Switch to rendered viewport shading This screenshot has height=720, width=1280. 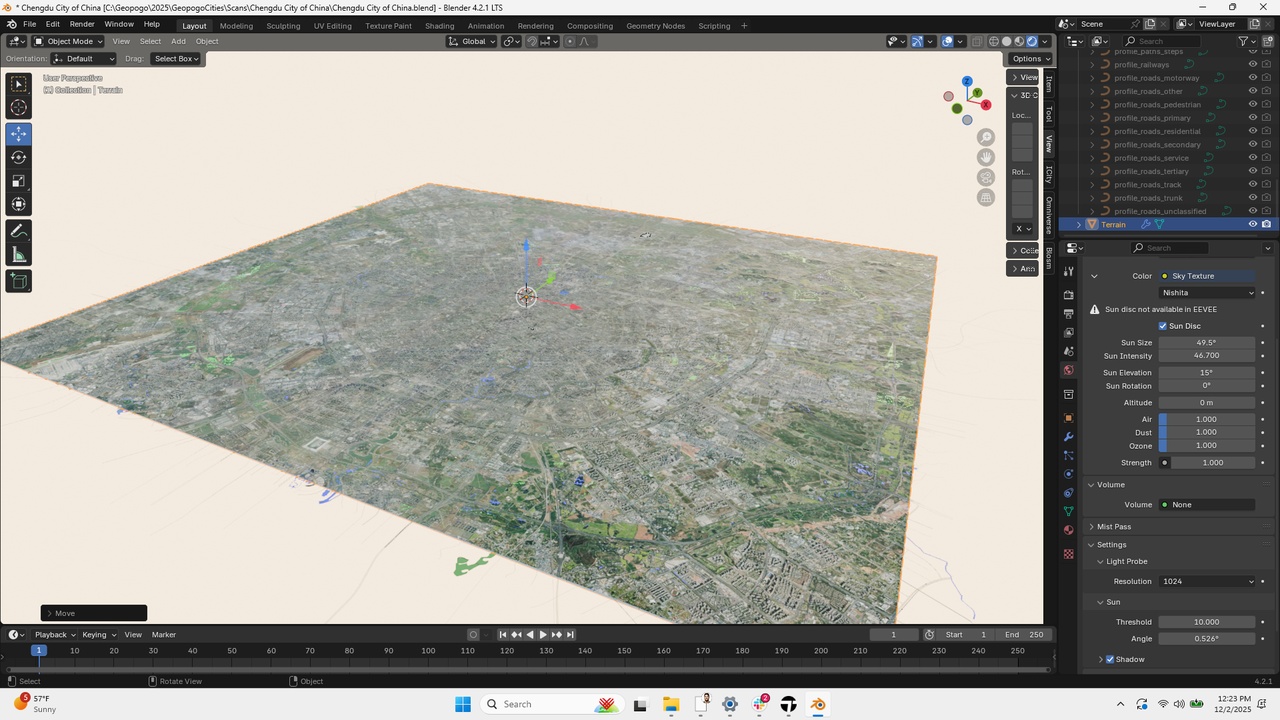1032,41
